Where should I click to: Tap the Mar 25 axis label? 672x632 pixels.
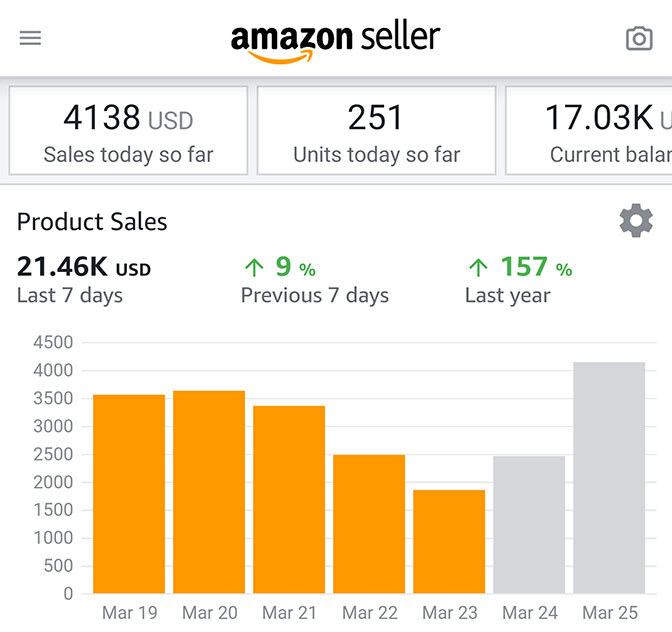coord(609,612)
